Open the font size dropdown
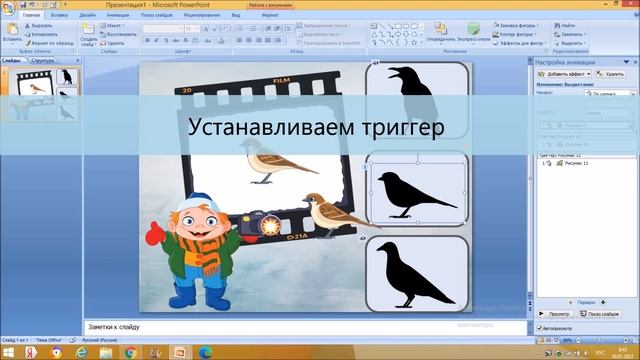Viewport: 640px width, 360px height. [x=197, y=29]
